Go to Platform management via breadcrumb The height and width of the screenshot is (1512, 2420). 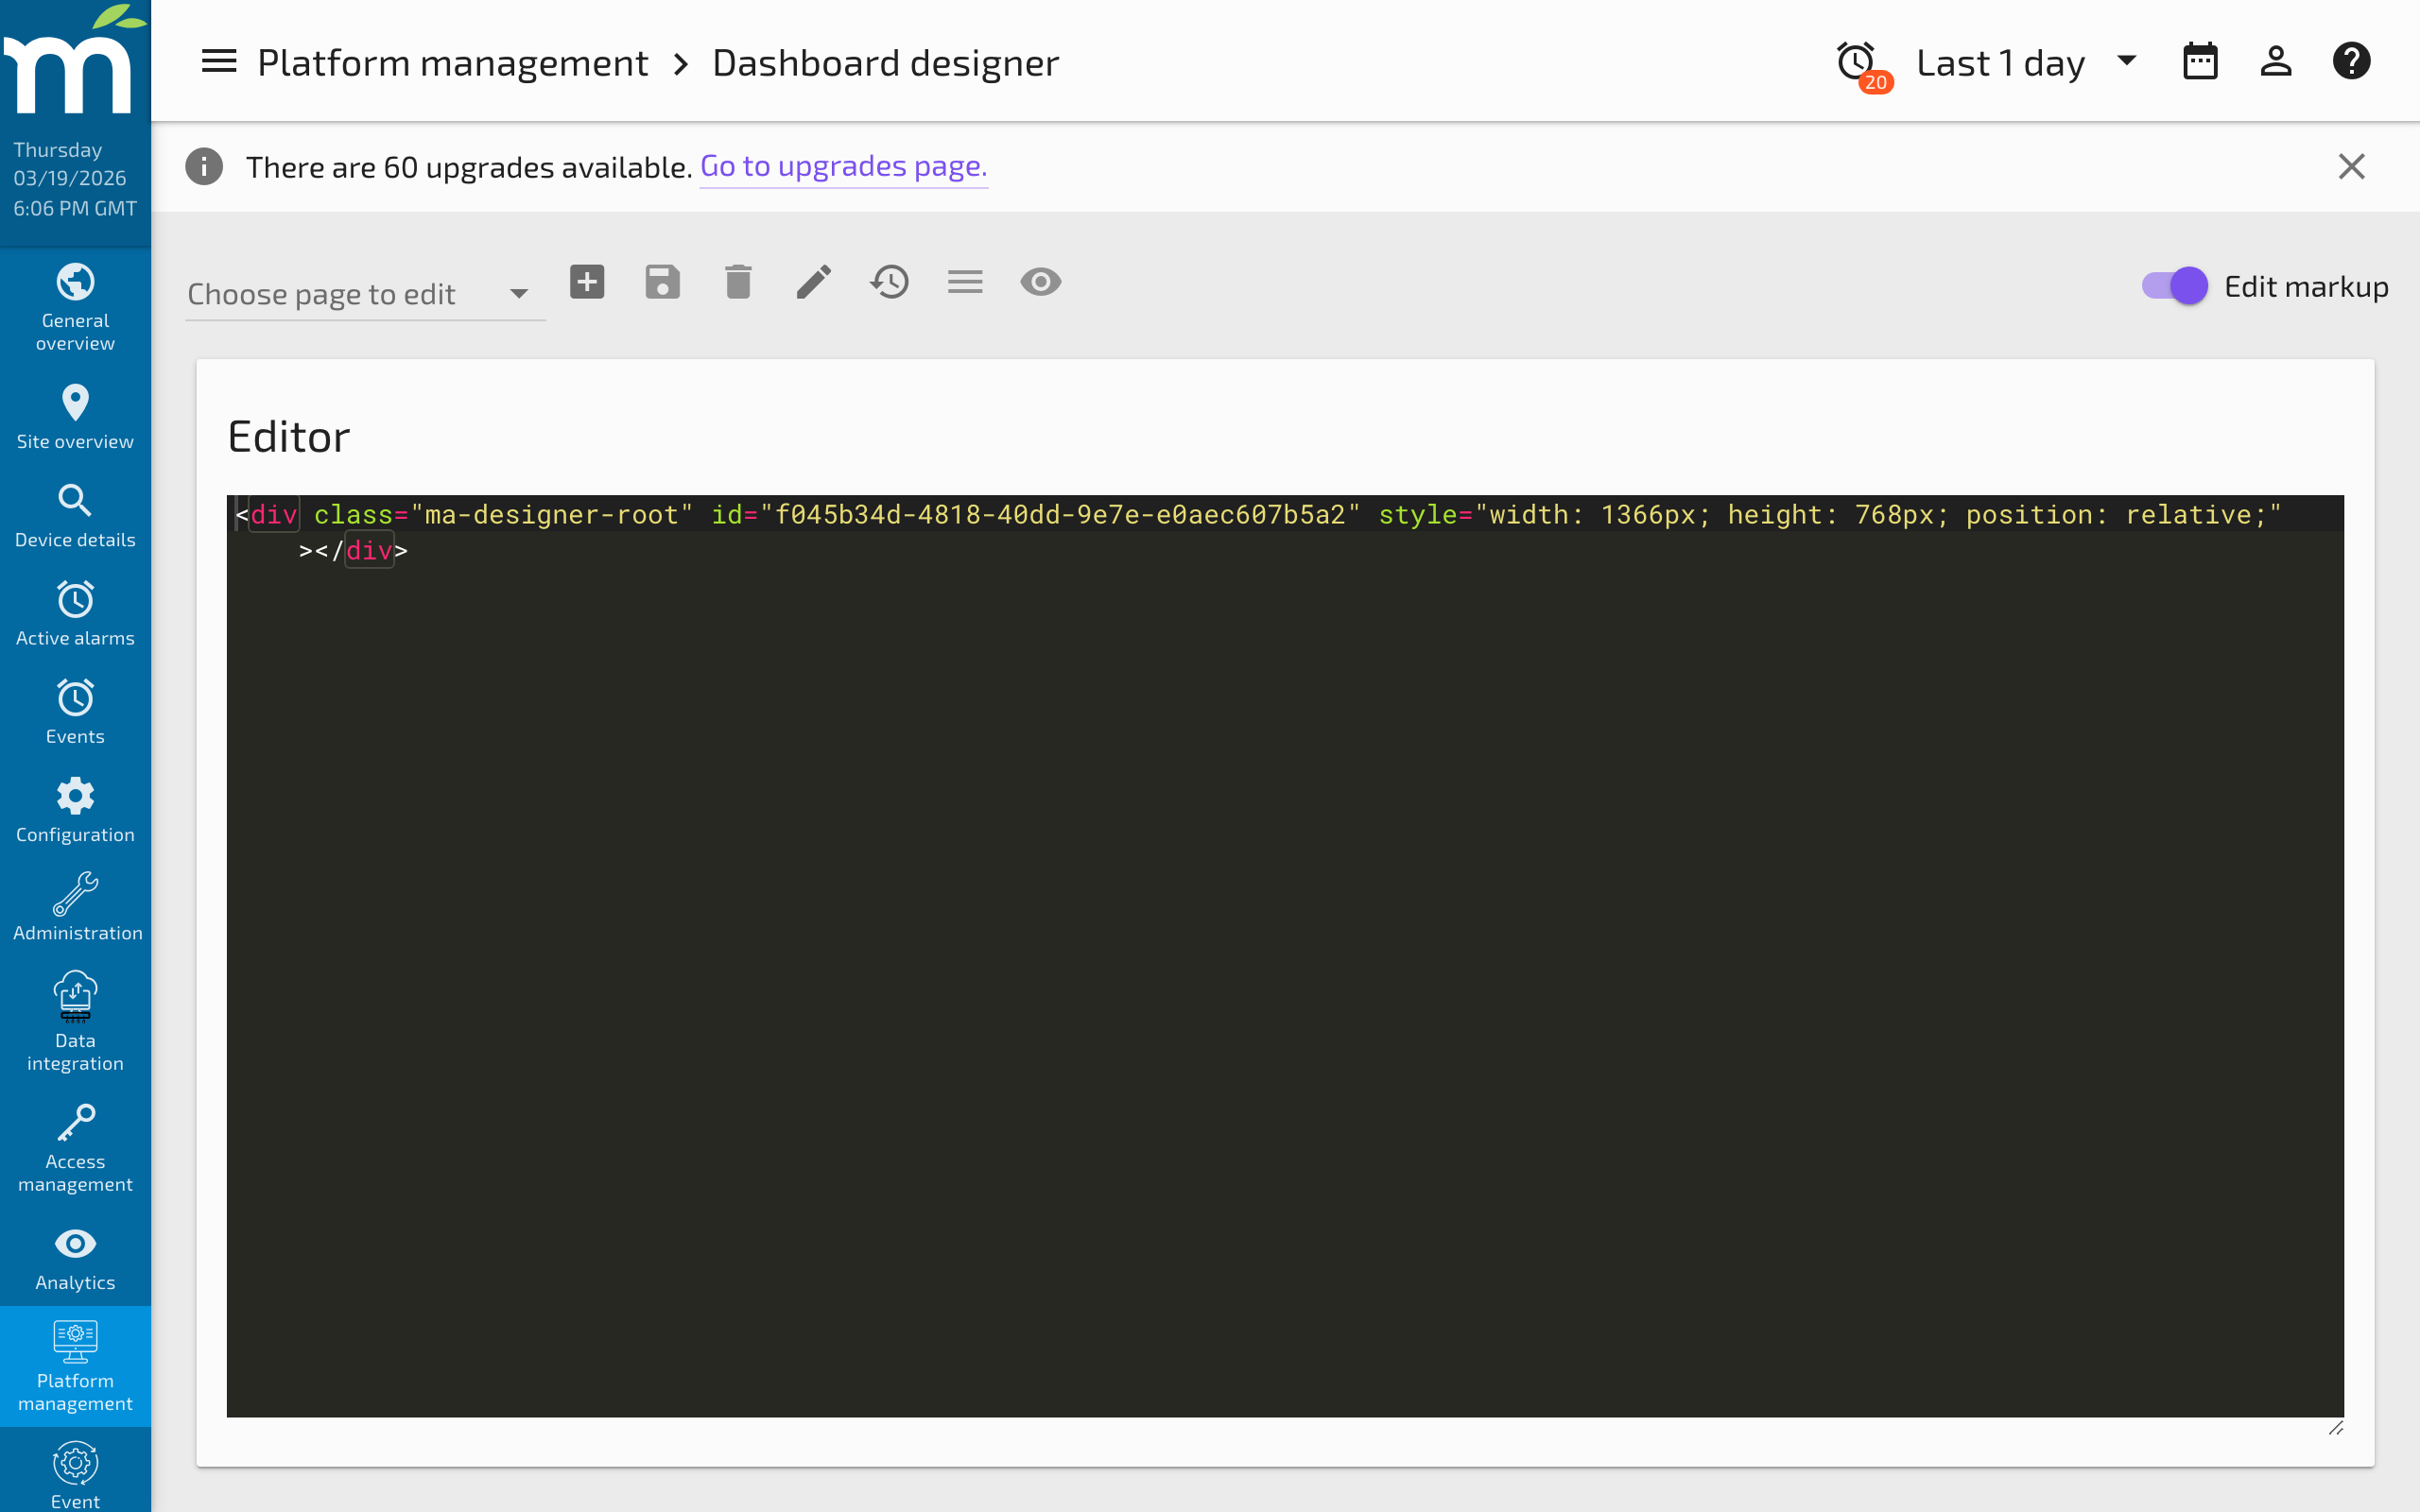click(452, 61)
